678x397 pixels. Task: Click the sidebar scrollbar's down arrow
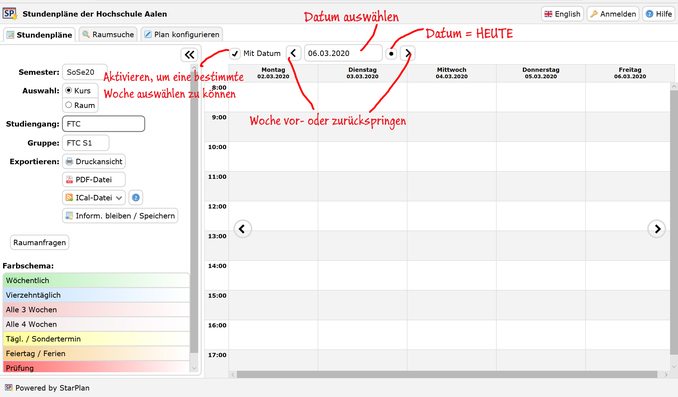click(194, 368)
